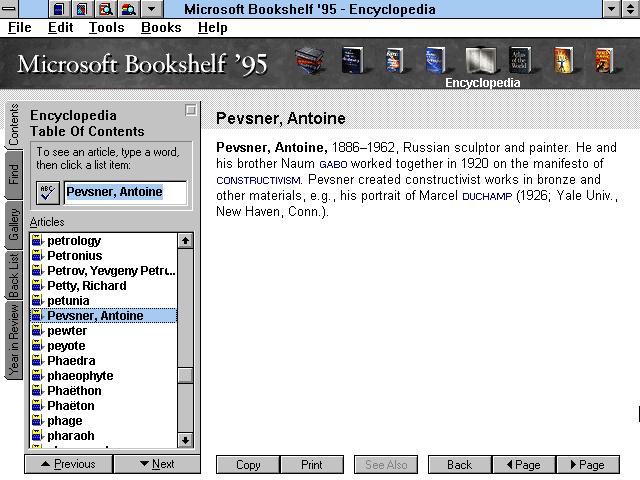640x480 pixels.
Task: Click the small square icon atop Contents panel
Action: tap(191, 110)
